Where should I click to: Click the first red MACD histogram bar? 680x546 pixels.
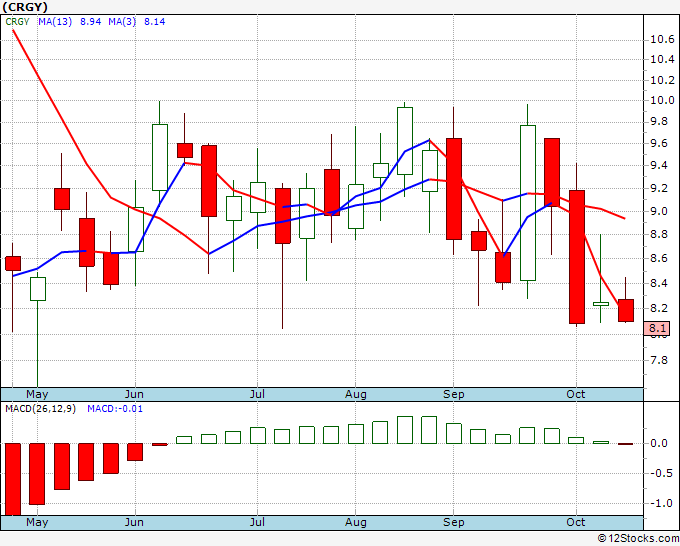click(13, 479)
